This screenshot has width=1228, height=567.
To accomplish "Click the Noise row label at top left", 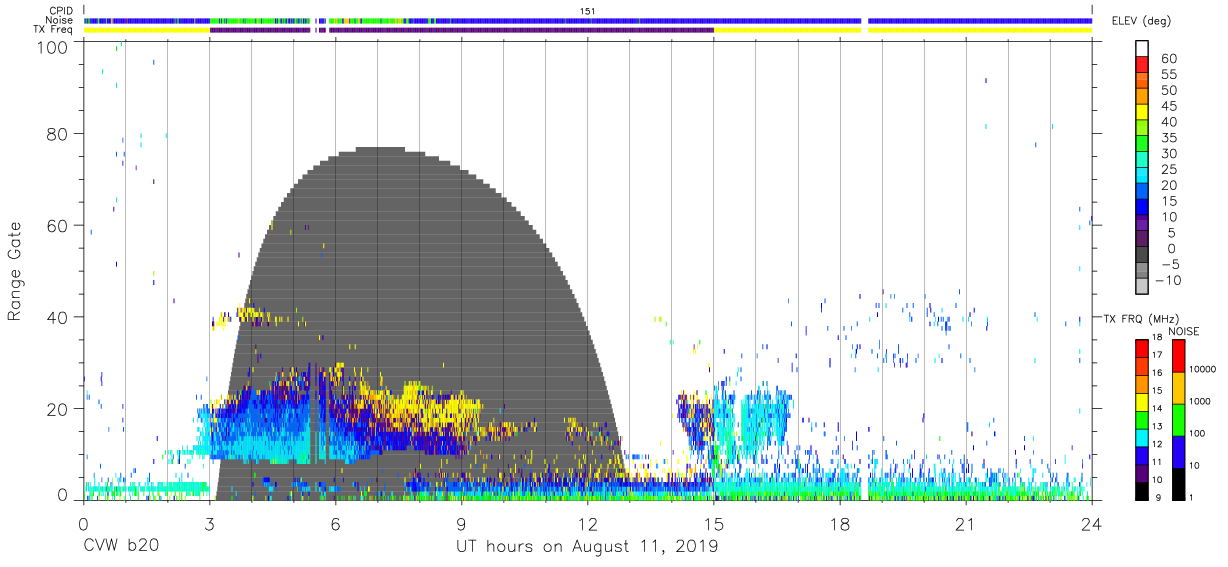I will (x=61, y=20).
